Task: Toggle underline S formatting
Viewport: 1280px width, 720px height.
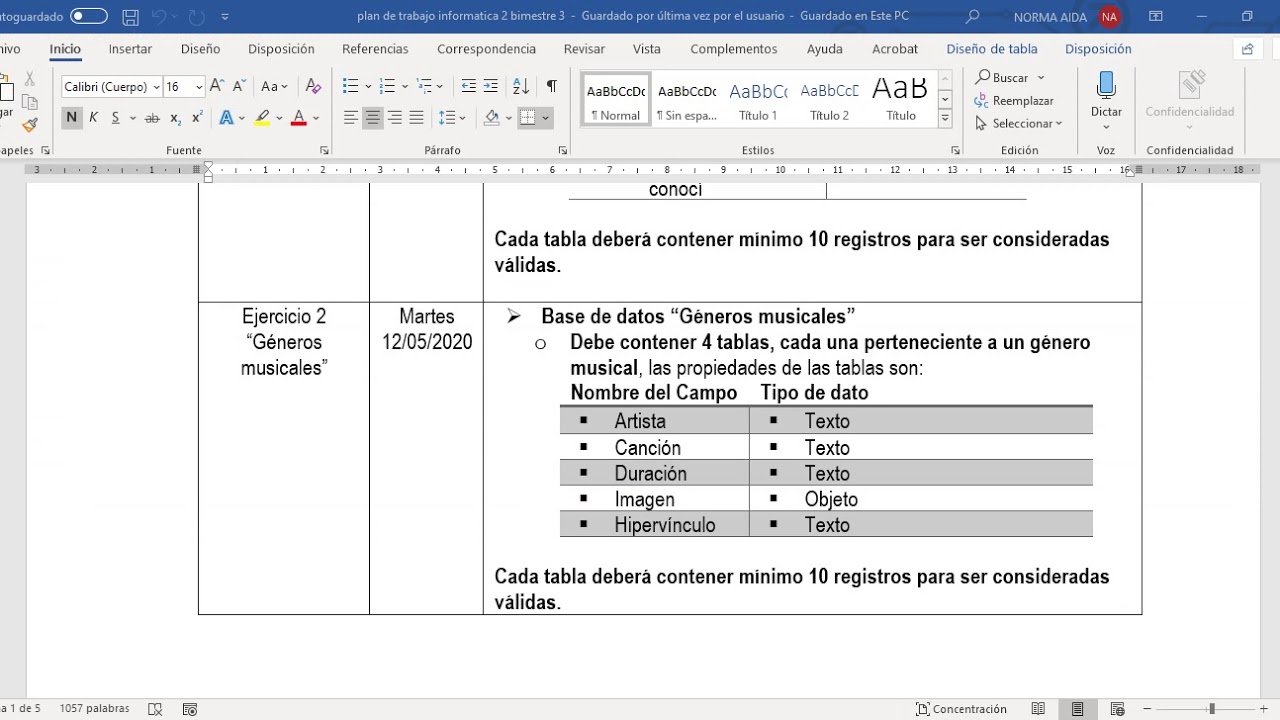Action: tap(115, 118)
